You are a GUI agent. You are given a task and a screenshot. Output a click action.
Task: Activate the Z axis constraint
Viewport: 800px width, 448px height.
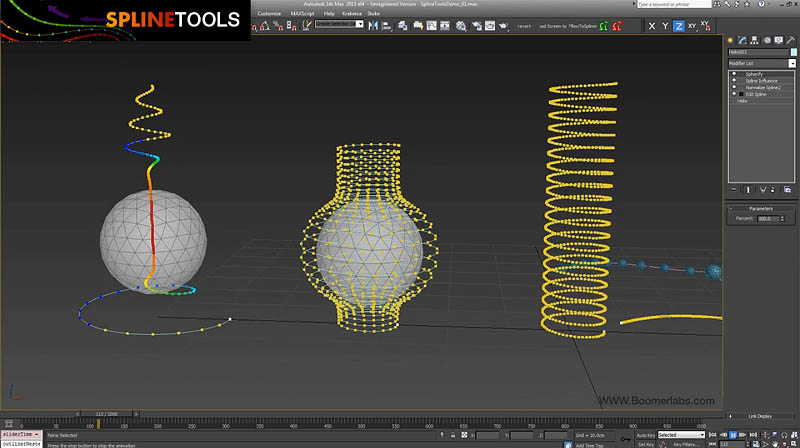[679, 26]
